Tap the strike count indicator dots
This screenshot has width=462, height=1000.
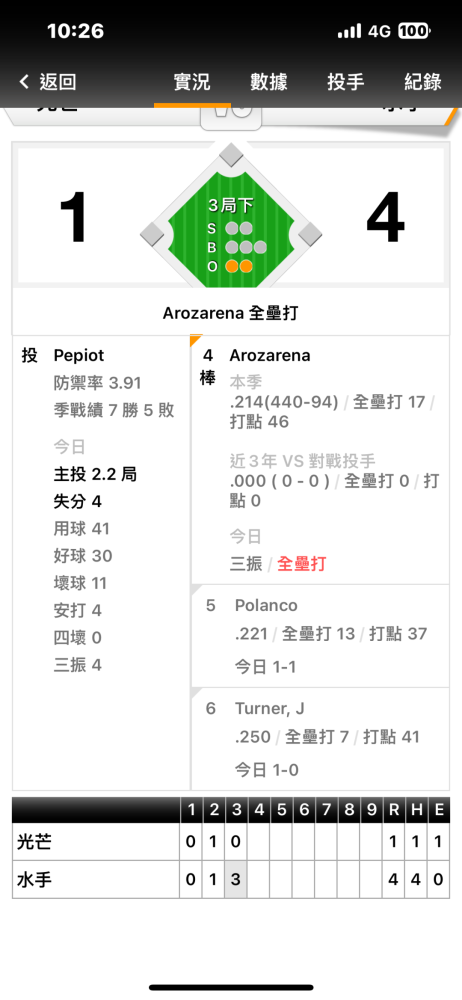point(239,228)
